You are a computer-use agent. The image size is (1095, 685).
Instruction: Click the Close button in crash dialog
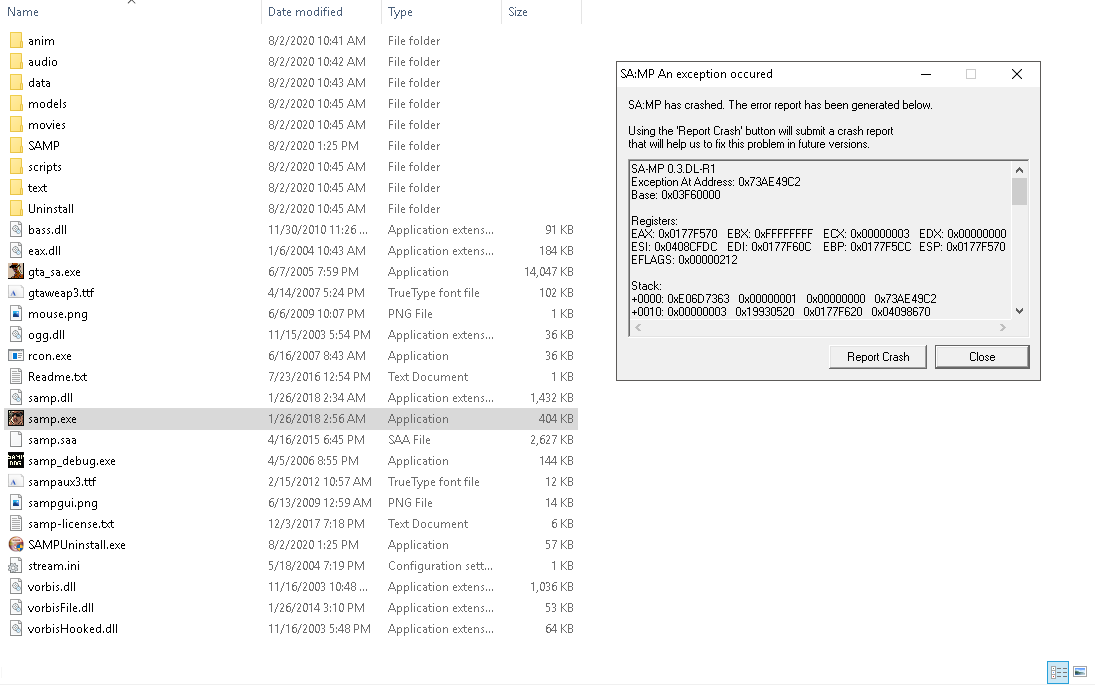click(x=982, y=357)
